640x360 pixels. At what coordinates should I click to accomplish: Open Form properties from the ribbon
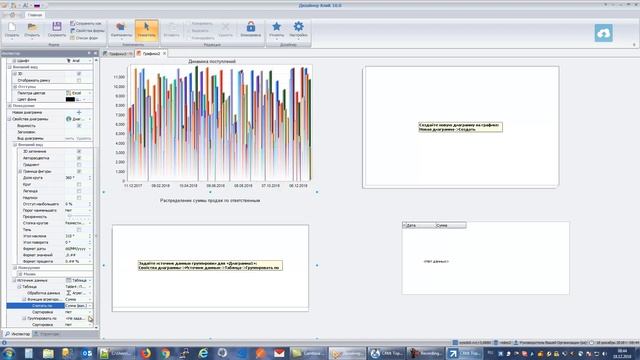(x=87, y=31)
